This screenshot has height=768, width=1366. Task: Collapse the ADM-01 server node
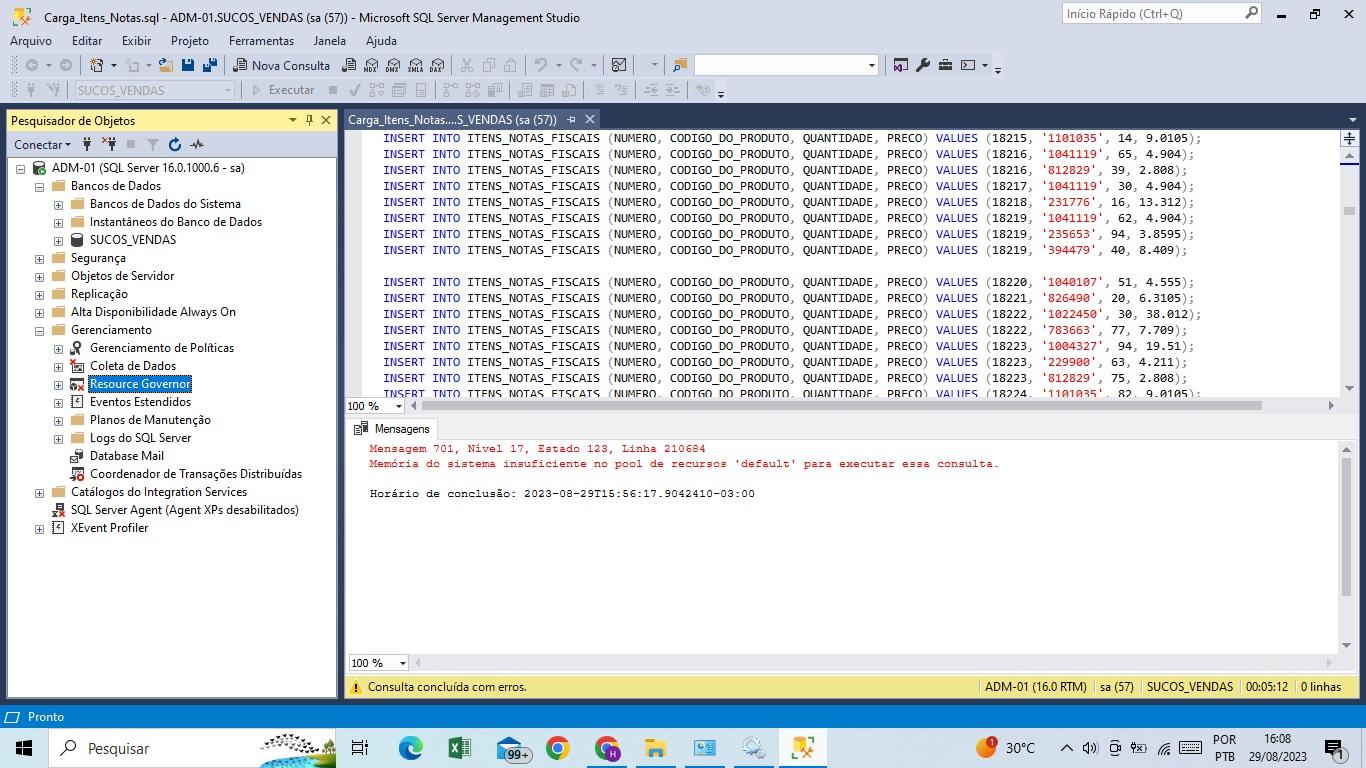[x=21, y=168]
